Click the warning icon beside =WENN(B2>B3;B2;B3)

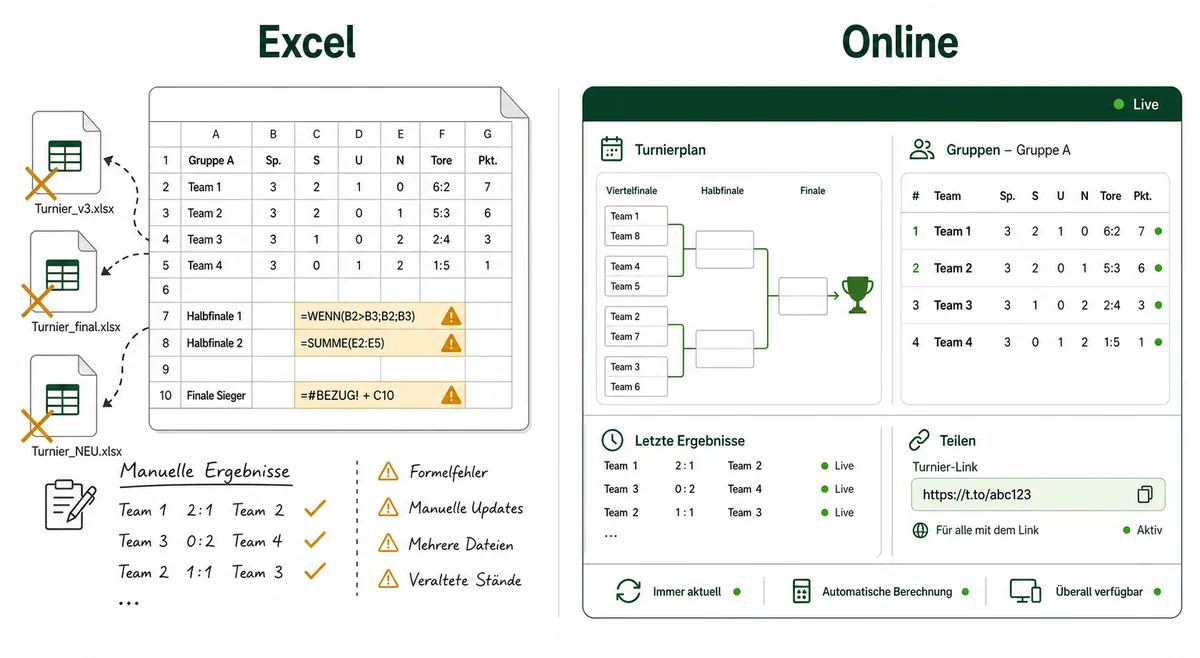tap(451, 316)
